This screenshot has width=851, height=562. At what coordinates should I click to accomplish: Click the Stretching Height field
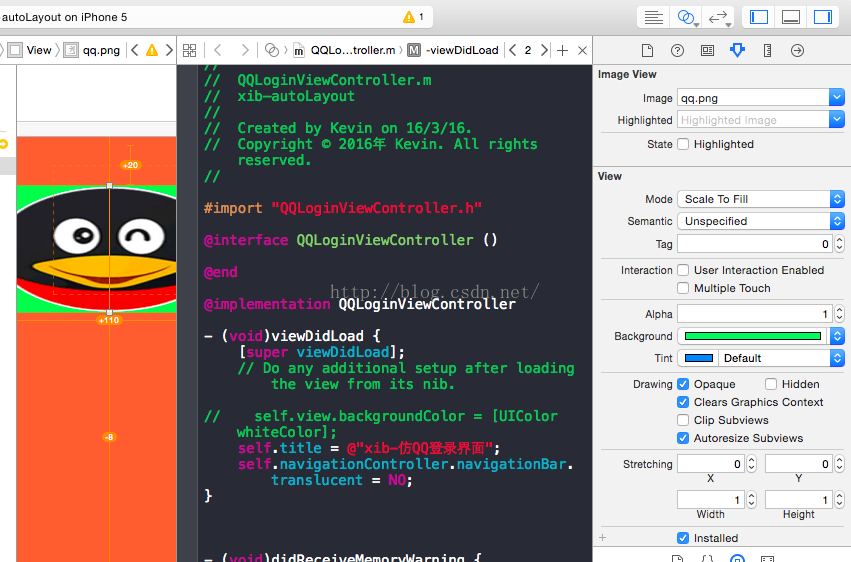point(799,500)
